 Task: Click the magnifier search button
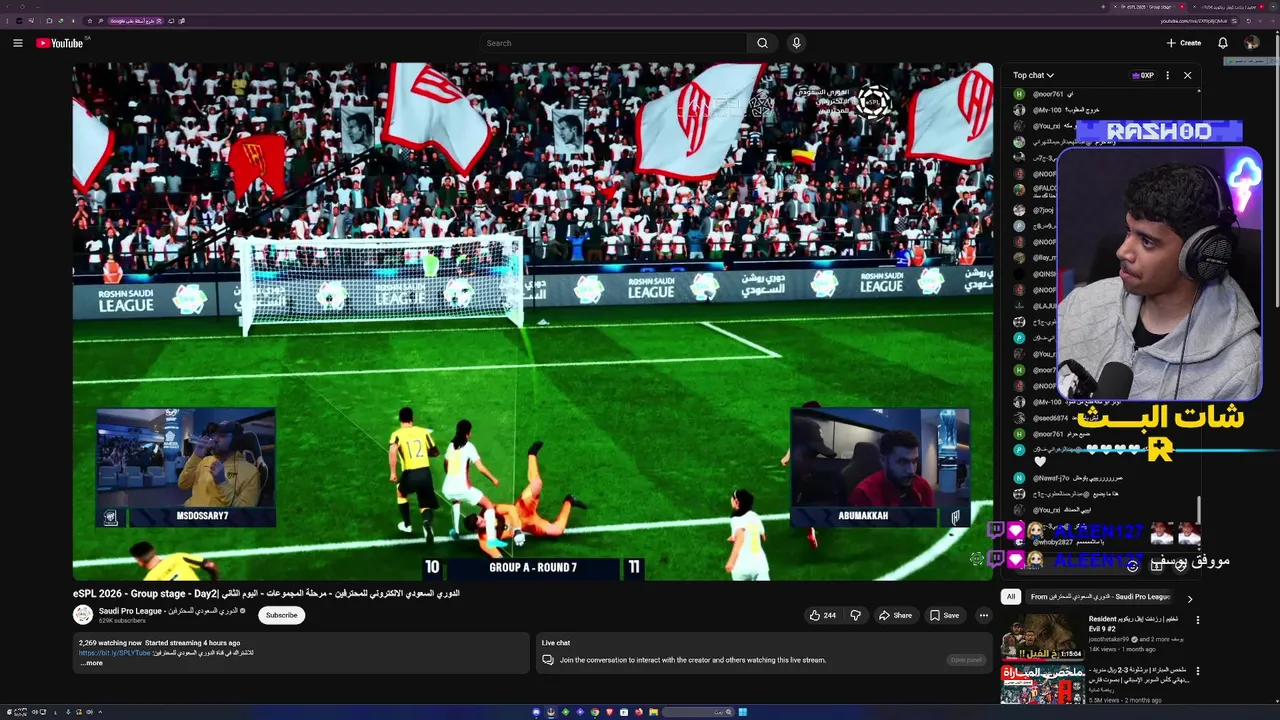762,43
